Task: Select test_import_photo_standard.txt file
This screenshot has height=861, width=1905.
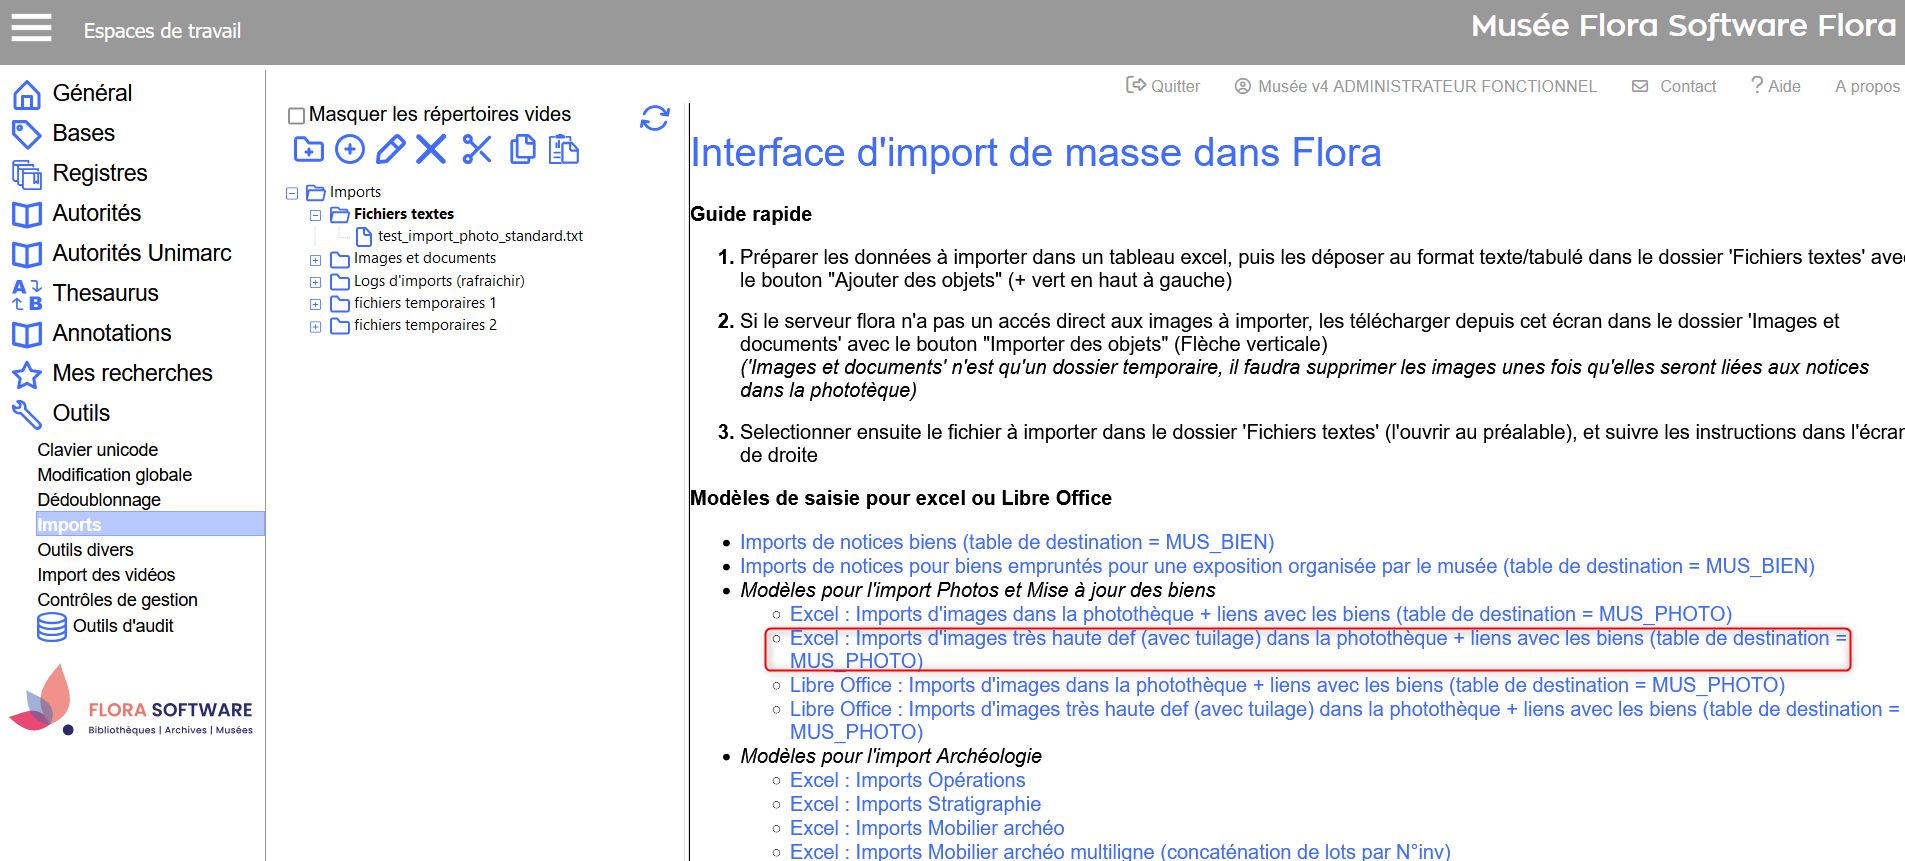Action: point(480,236)
